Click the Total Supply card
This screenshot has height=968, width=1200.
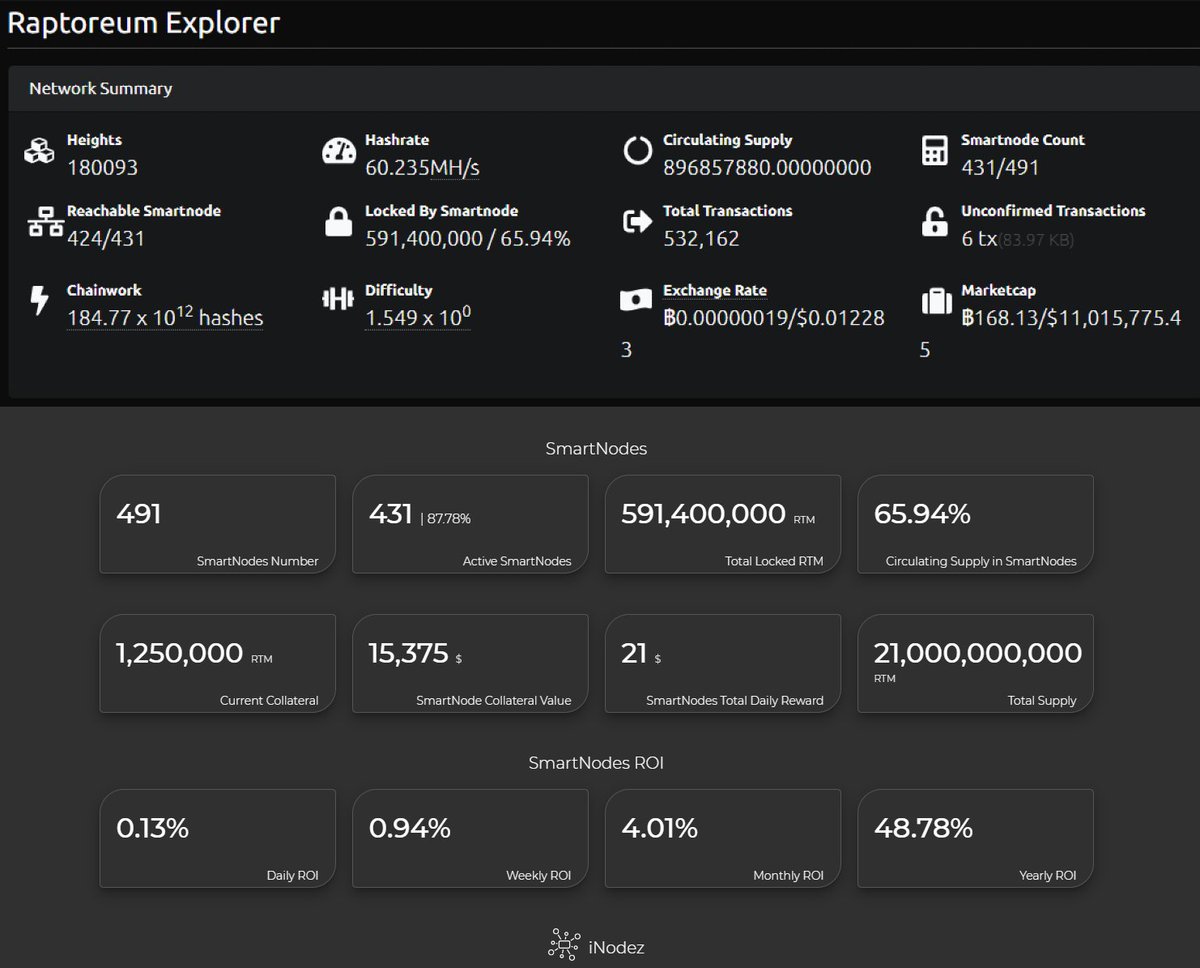point(975,663)
